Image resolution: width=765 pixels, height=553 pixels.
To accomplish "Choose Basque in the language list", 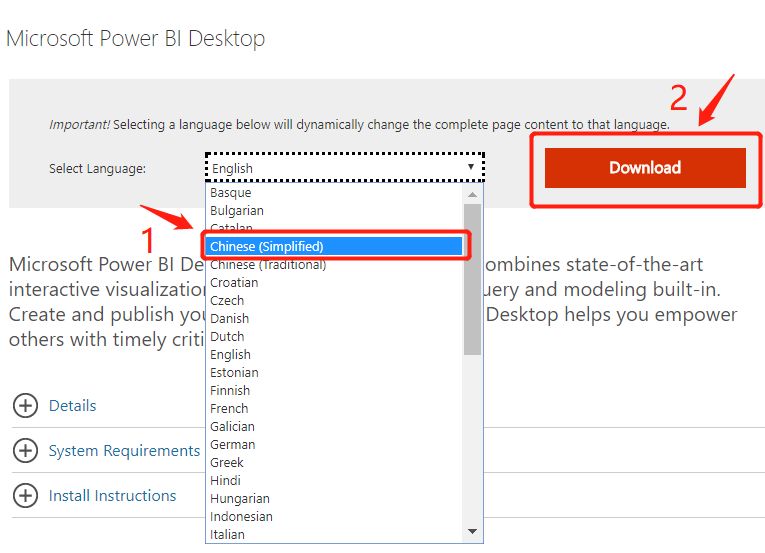I will point(231,192).
